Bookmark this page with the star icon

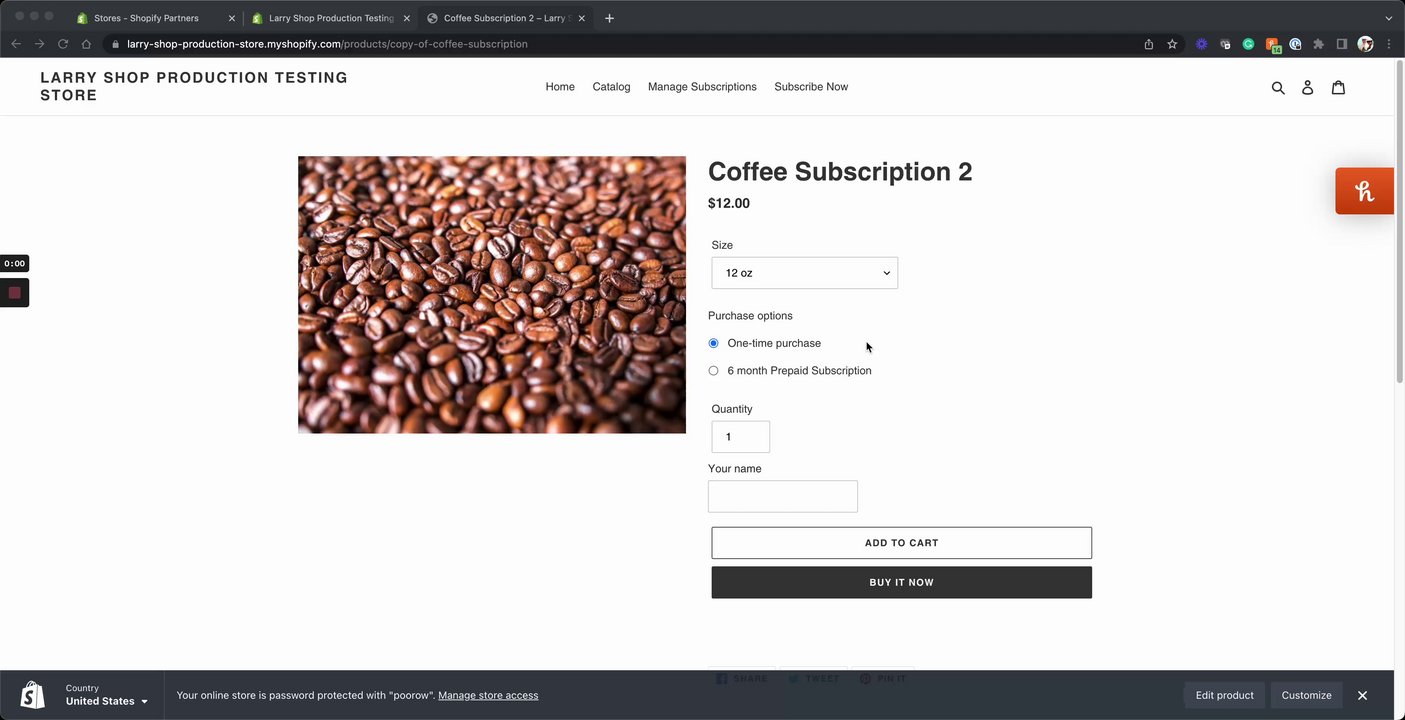(x=1172, y=44)
